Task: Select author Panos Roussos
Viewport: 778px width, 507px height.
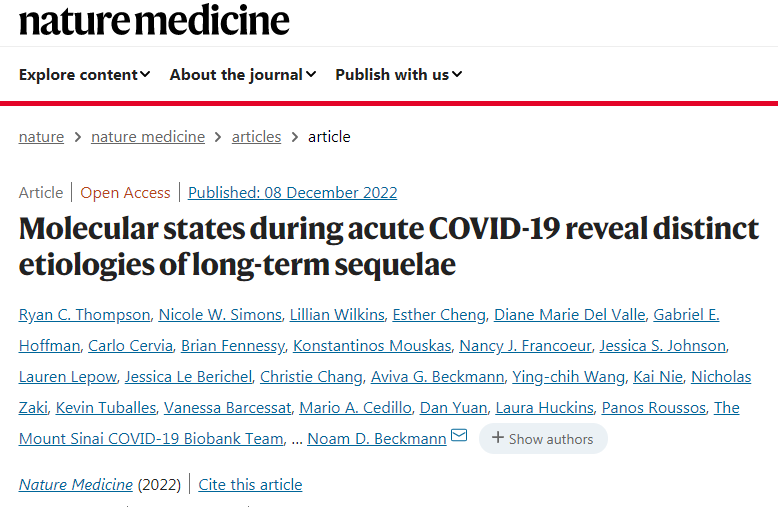Action: [655, 408]
